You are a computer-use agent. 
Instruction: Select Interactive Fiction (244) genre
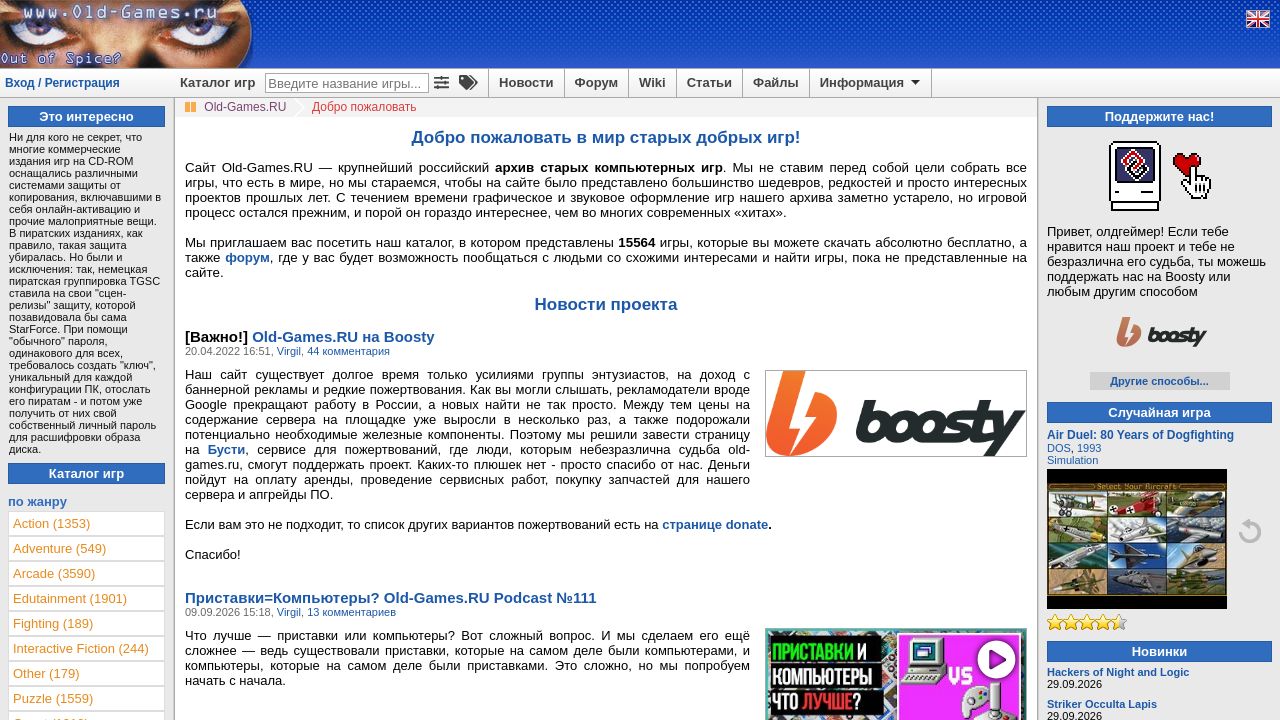[x=87, y=649]
